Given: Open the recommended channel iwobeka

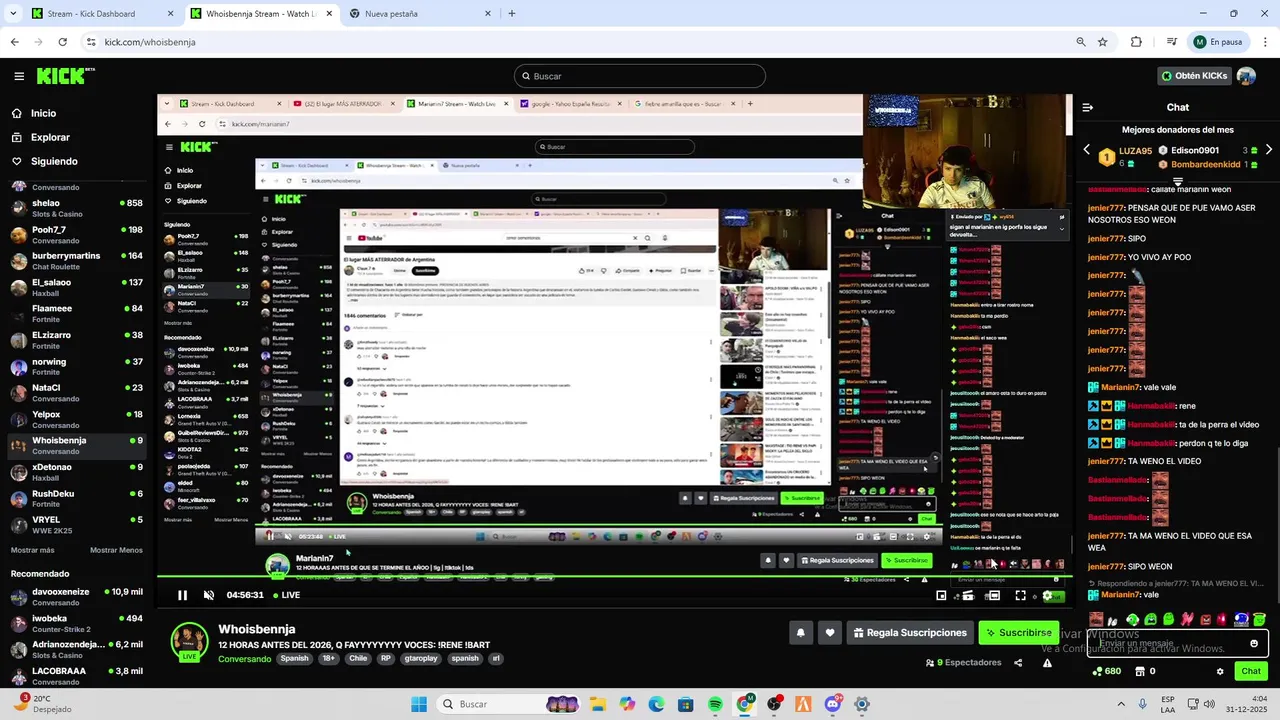Looking at the screenshot, I should coord(77,624).
